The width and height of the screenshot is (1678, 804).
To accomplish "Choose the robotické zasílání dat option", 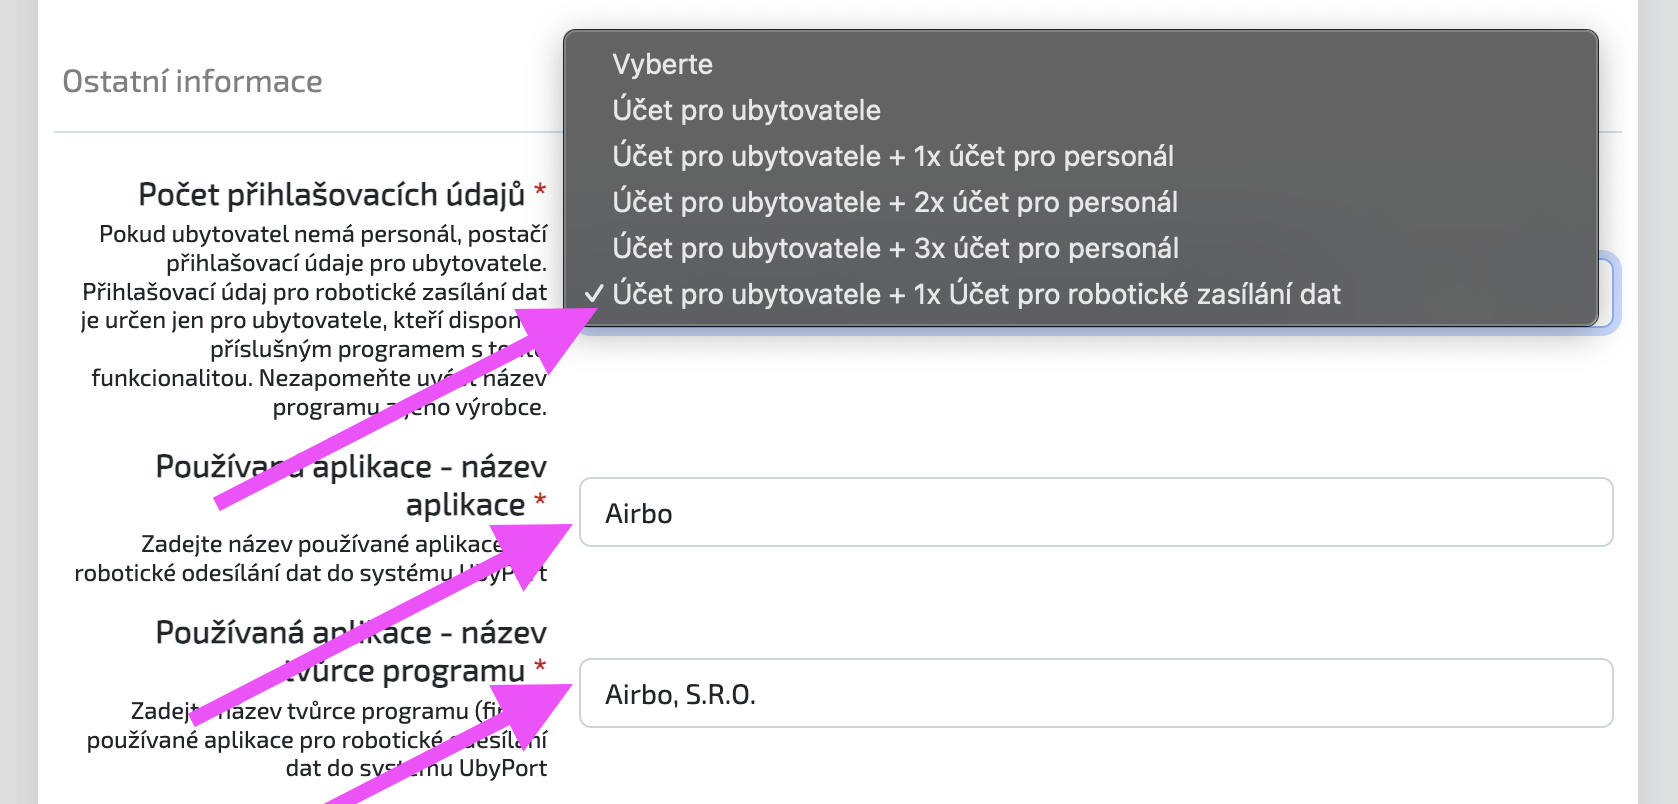I will click(x=1080, y=294).
